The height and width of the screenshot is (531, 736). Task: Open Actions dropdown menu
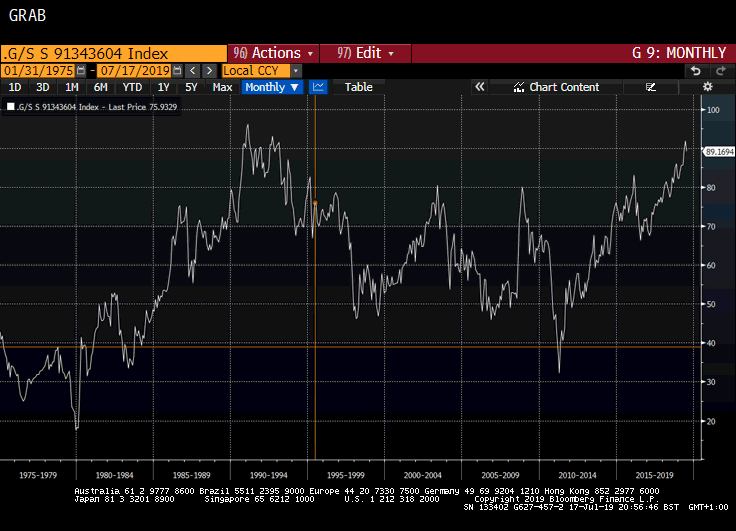pyautogui.click(x=273, y=53)
